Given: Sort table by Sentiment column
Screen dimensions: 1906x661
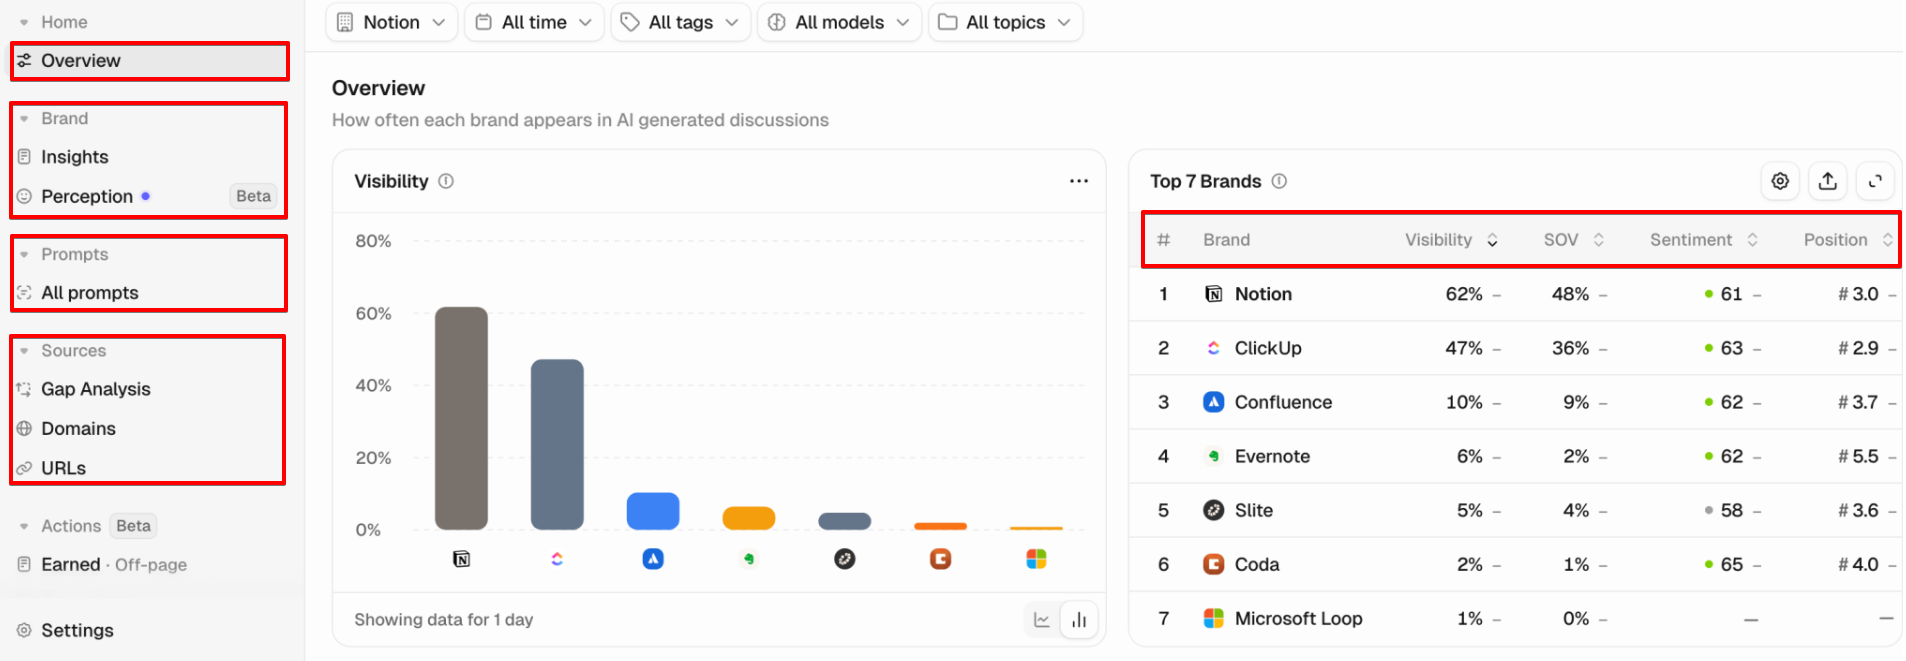Looking at the screenshot, I should click(1703, 240).
